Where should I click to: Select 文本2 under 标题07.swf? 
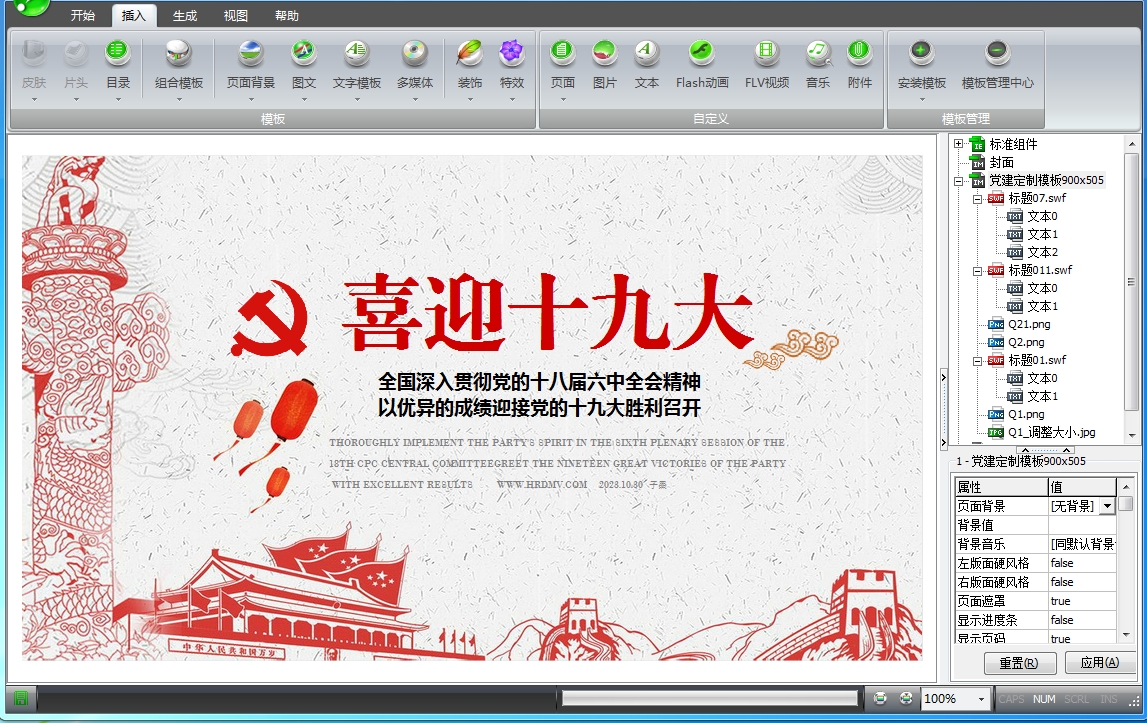coord(1042,252)
